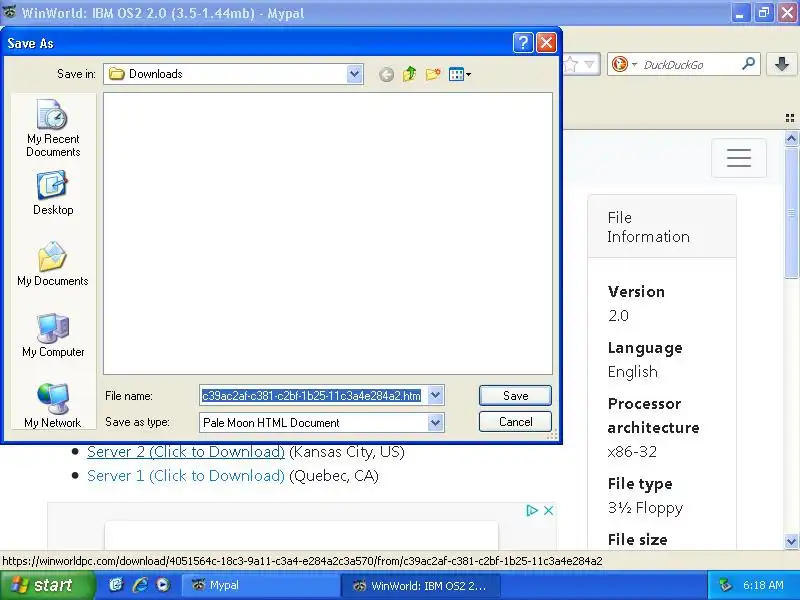The image size is (800, 600).
Task: Minimize the Mypal browser window
Action: (x=739, y=13)
